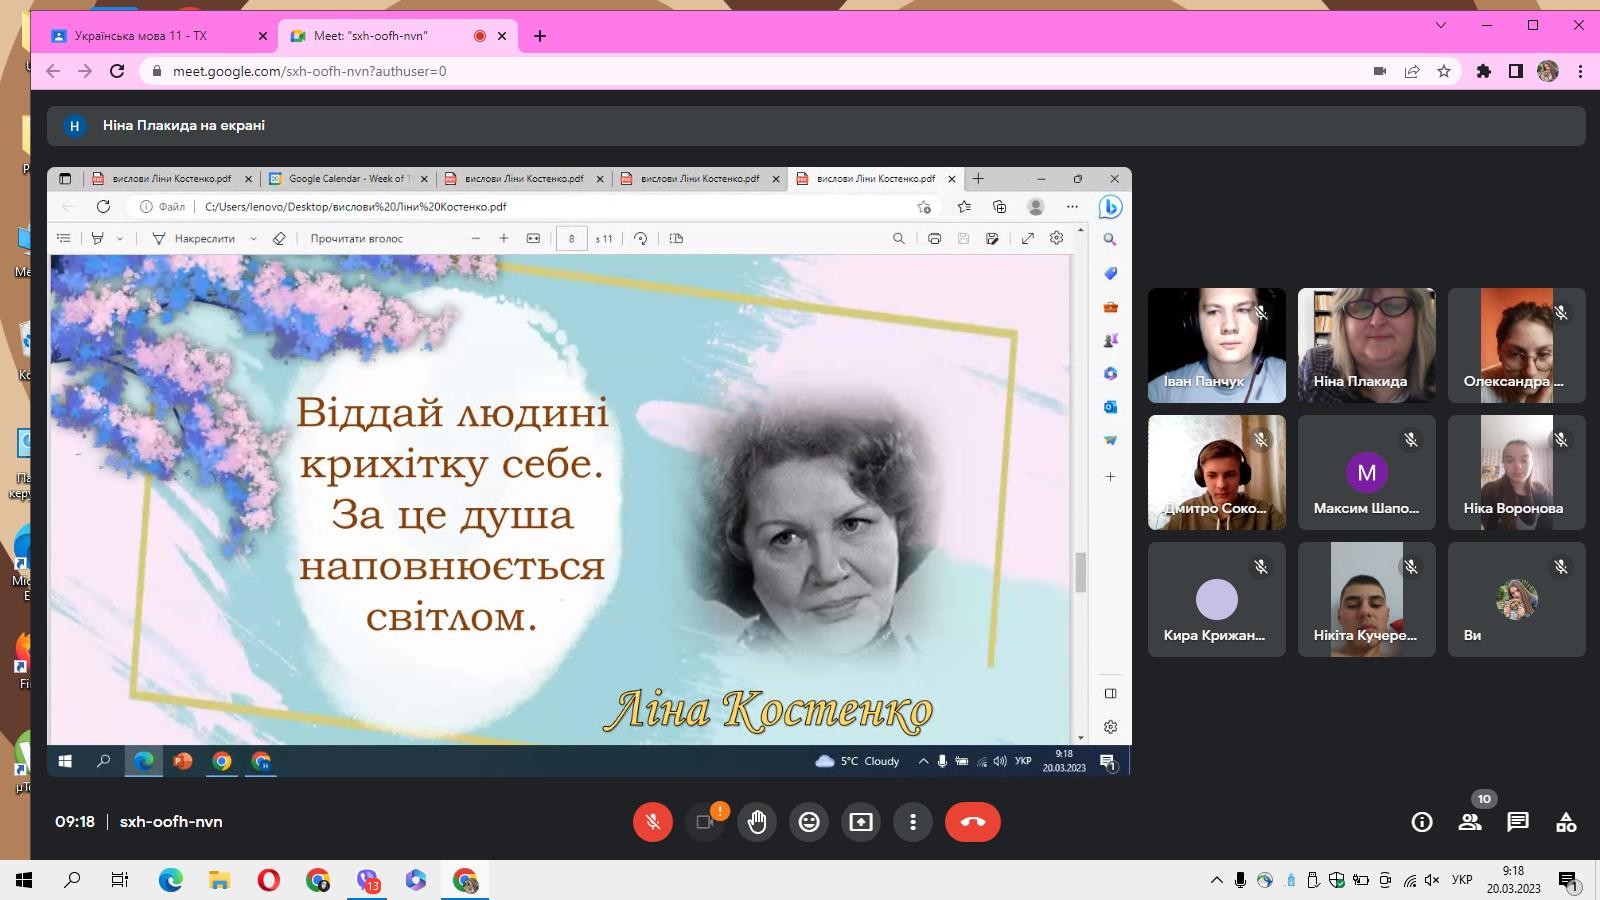This screenshot has height=900, width=1600.
Task: Leave the call with red hang-up button
Action: click(972, 822)
